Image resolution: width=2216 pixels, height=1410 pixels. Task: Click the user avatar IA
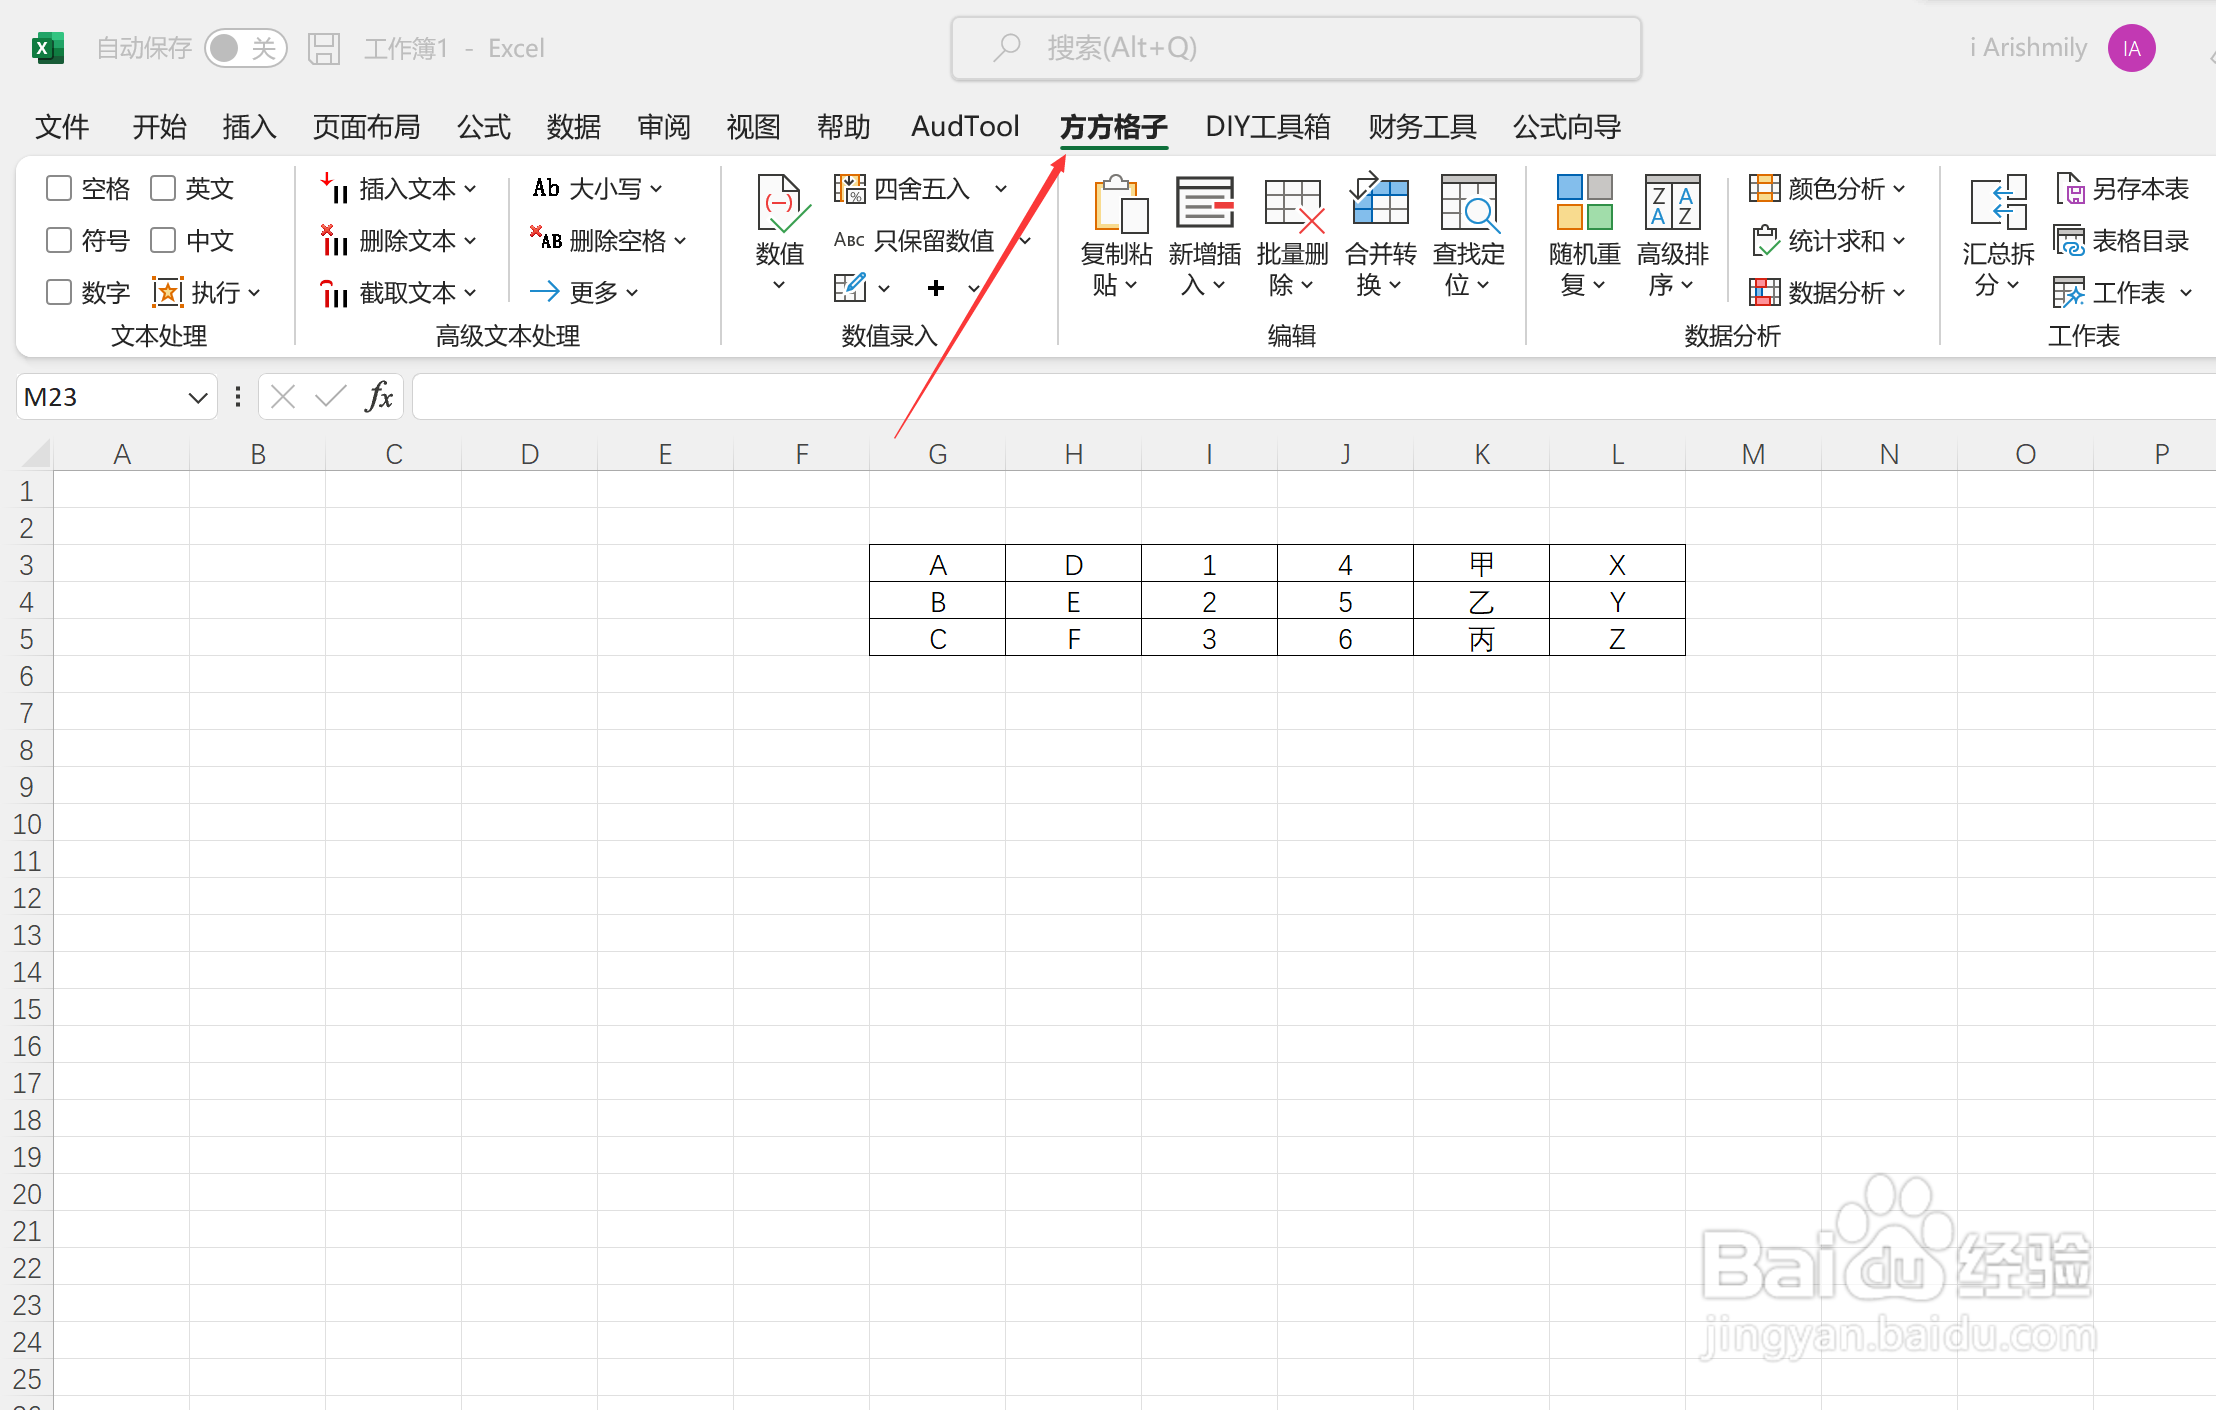(x=2131, y=48)
